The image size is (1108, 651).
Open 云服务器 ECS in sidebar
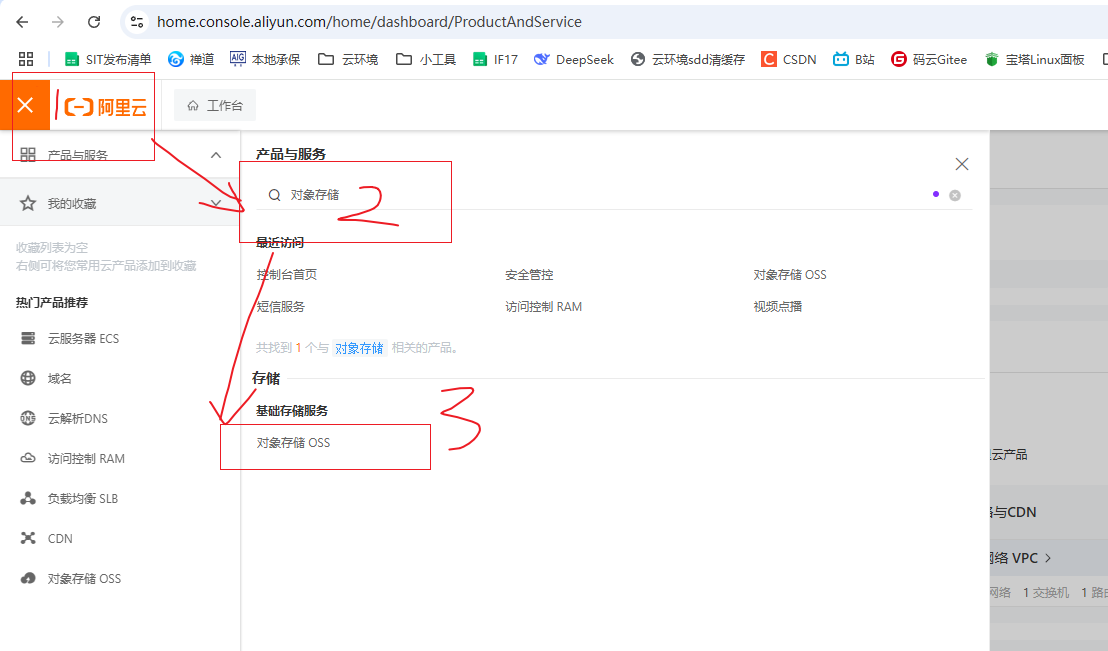83,339
